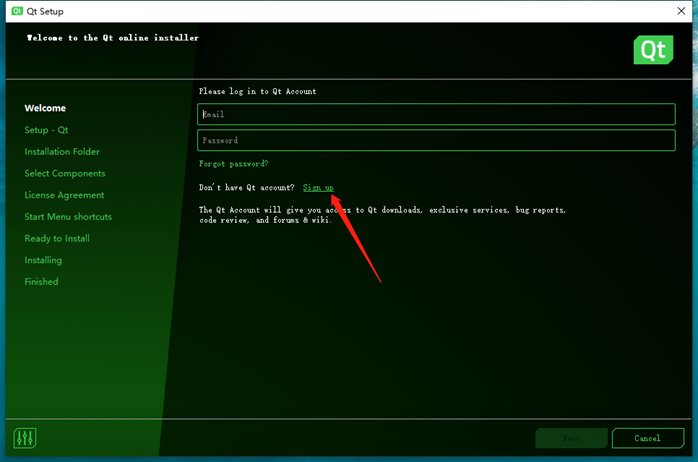Click the disabled Next button
This screenshot has width=698, height=462.
(571, 438)
